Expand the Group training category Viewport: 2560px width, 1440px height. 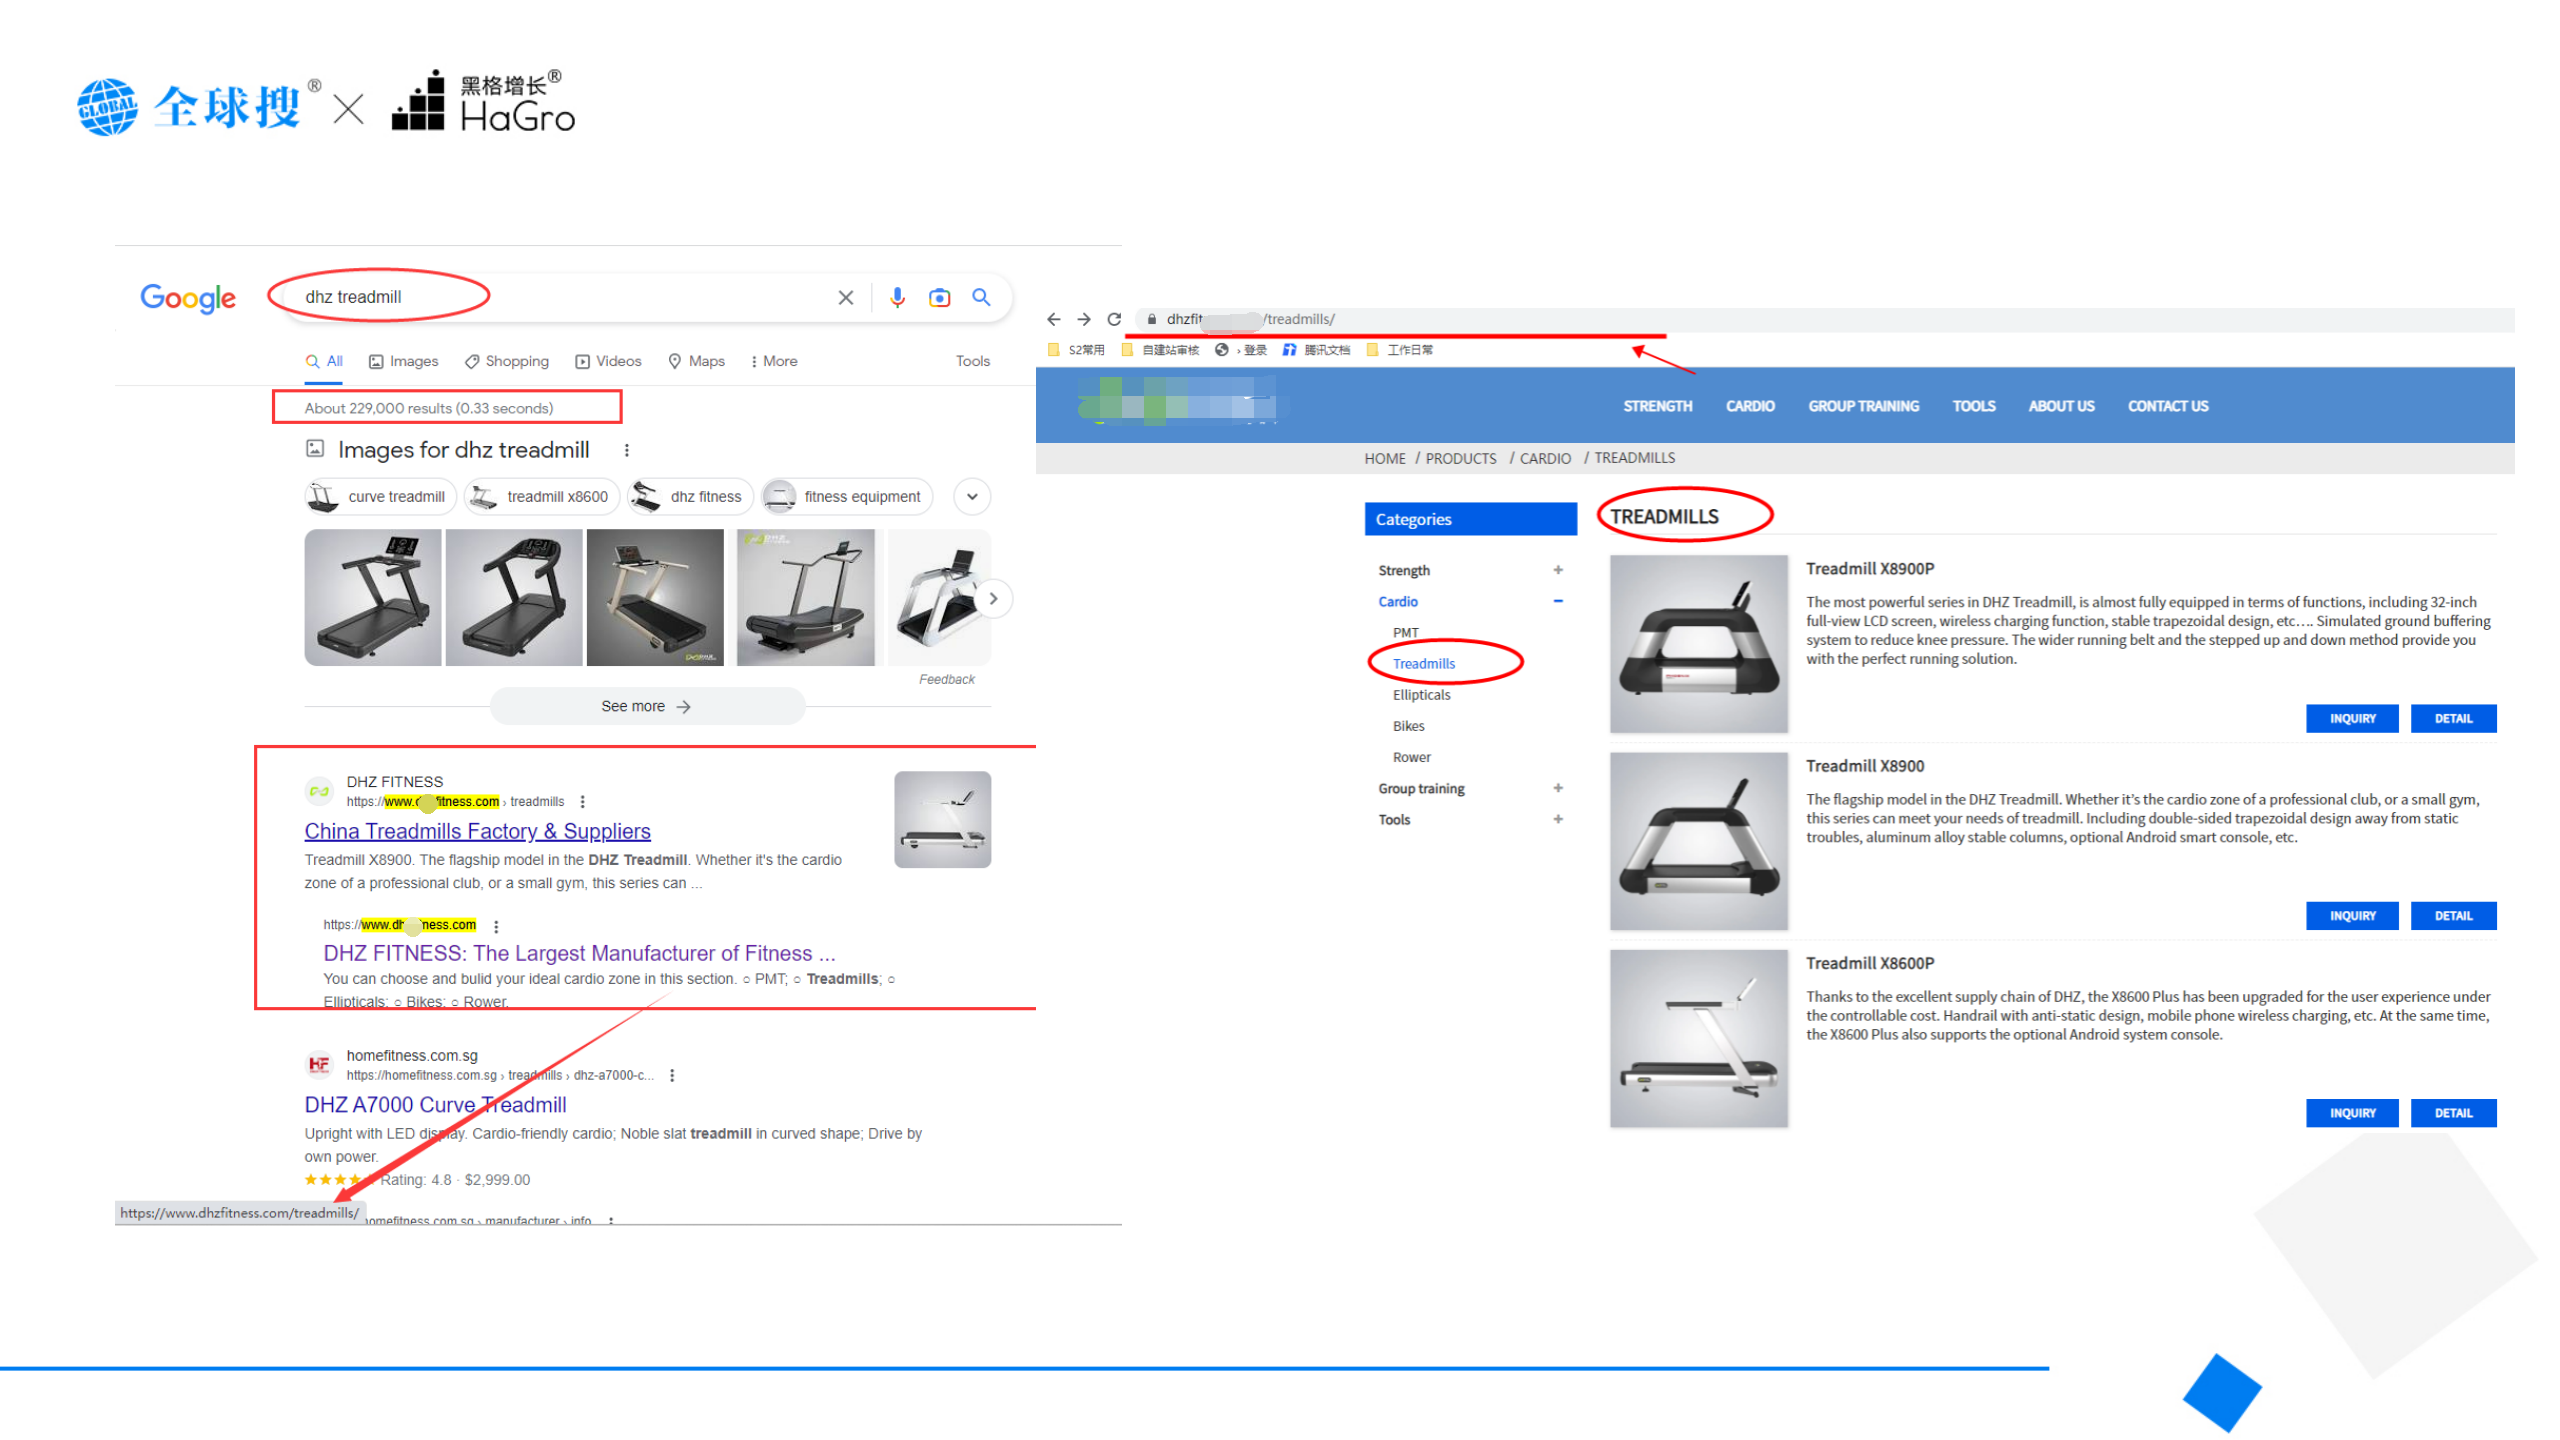pos(1557,788)
